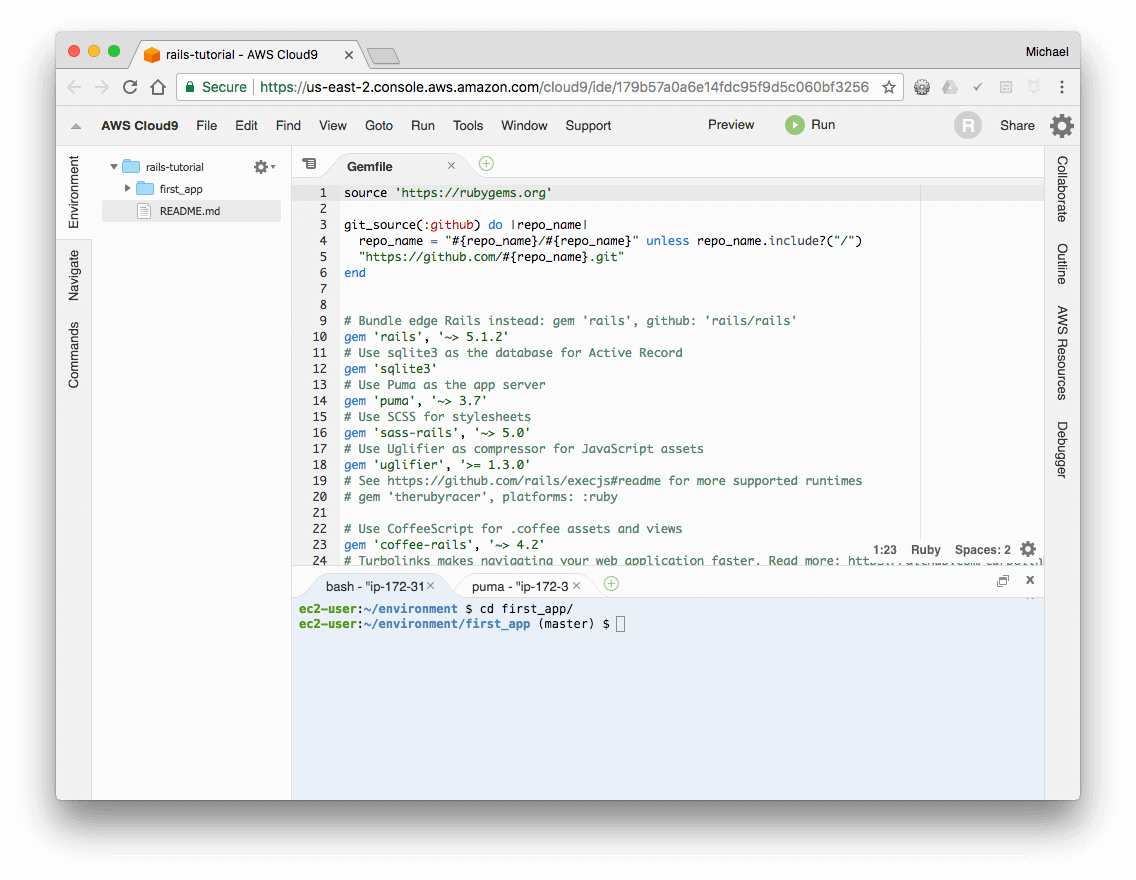Collapse the rails-tutorial folder
The image size is (1136, 880).
(114, 167)
